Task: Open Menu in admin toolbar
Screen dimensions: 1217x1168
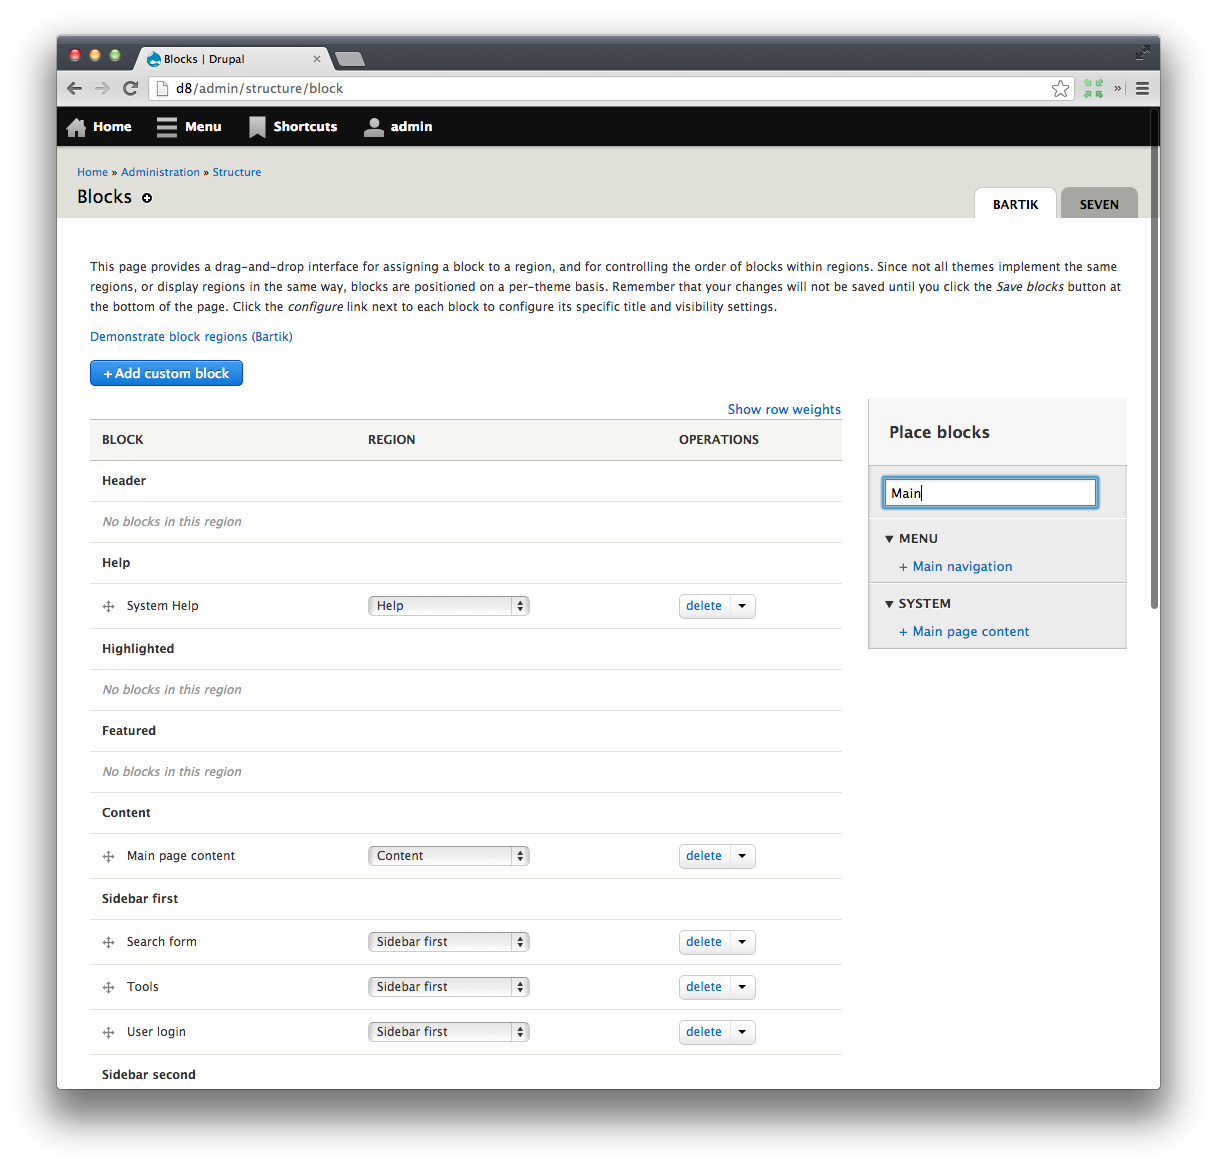Action: (x=203, y=127)
